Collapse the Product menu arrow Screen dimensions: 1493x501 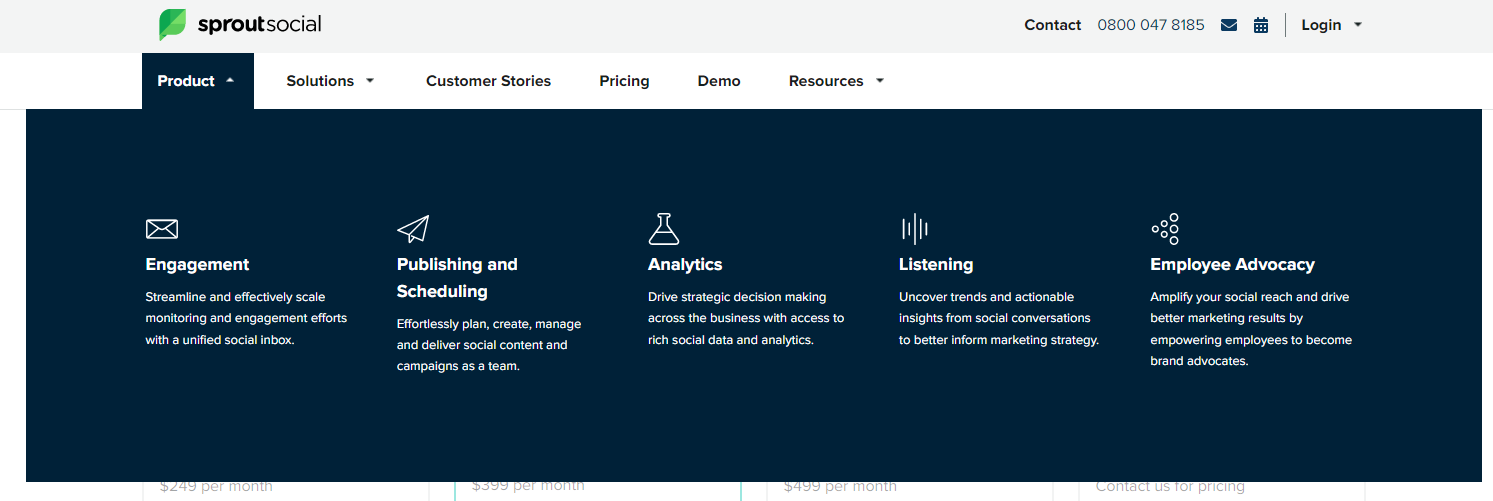pos(230,81)
